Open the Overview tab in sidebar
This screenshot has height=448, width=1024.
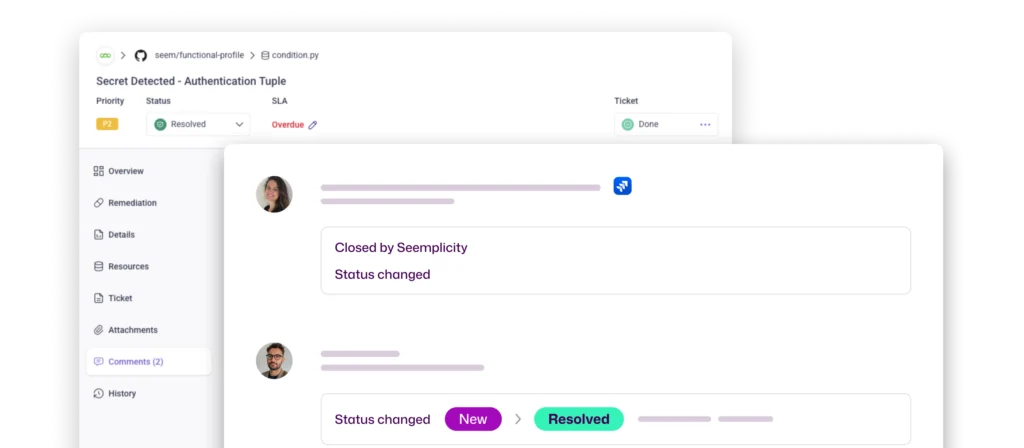point(125,171)
